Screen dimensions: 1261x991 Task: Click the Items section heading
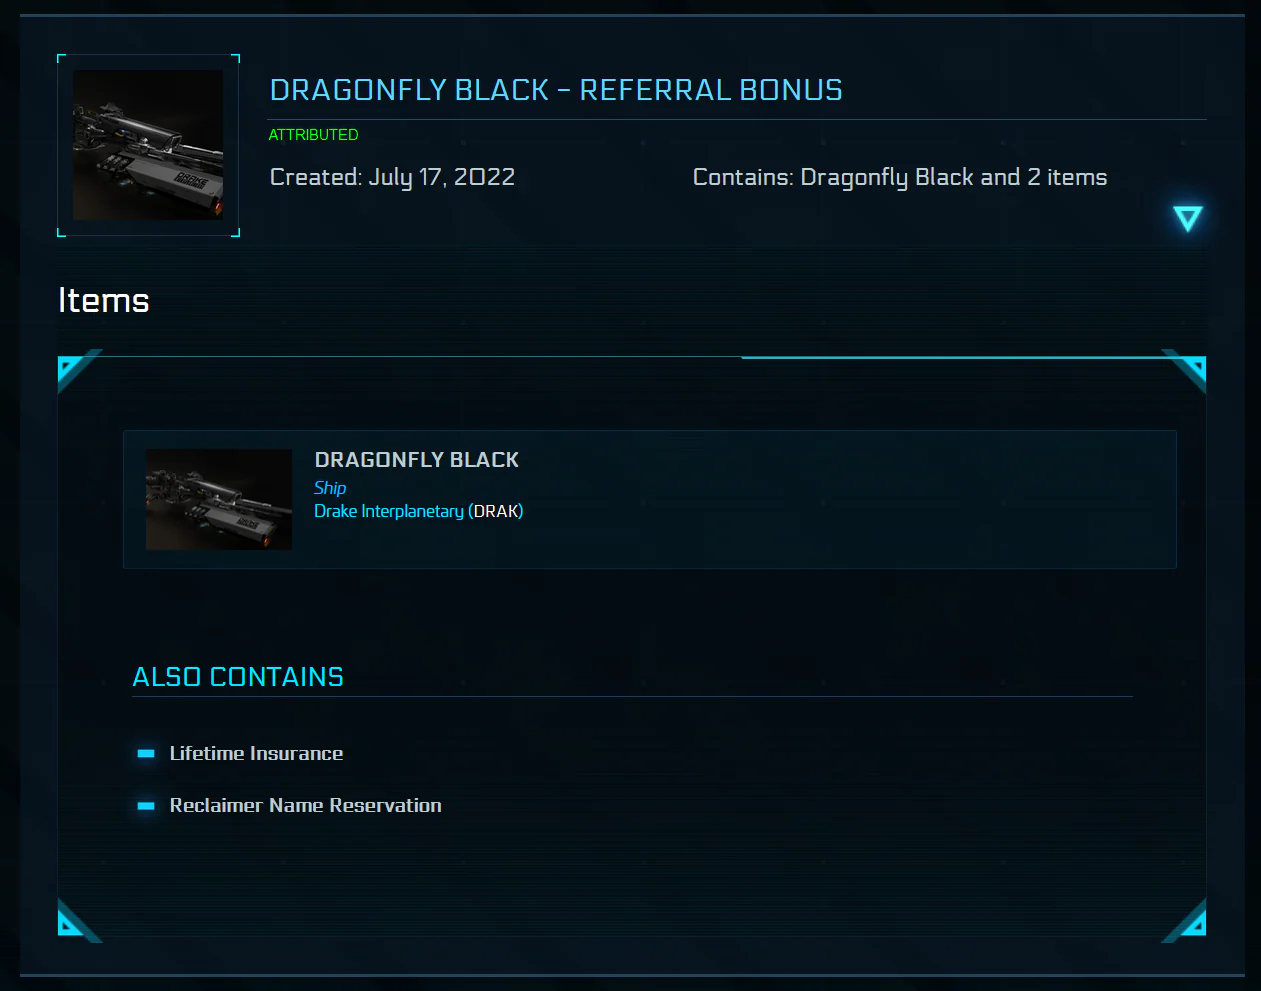[x=104, y=300]
